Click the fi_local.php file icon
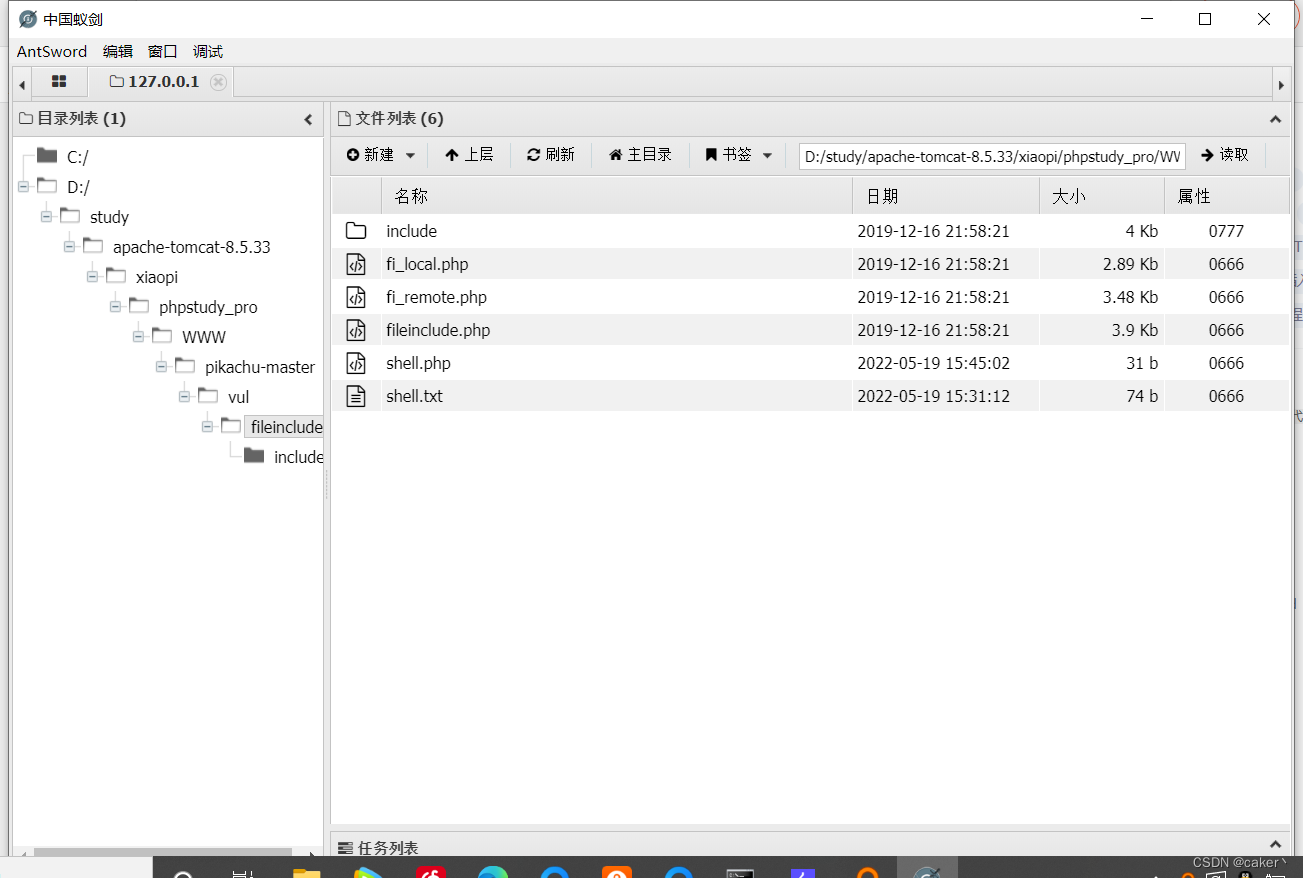Image resolution: width=1303 pixels, height=878 pixels. tap(356, 264)
